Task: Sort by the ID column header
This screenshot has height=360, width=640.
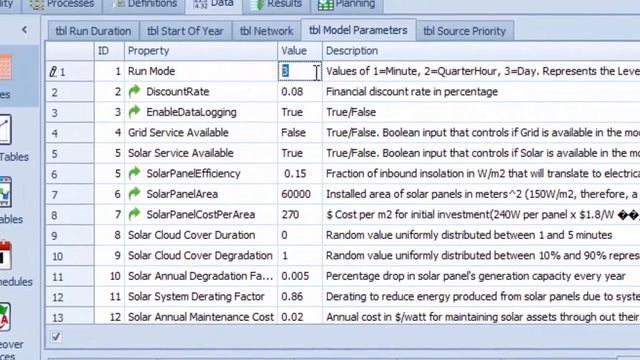Action: (x=109, y=51)
